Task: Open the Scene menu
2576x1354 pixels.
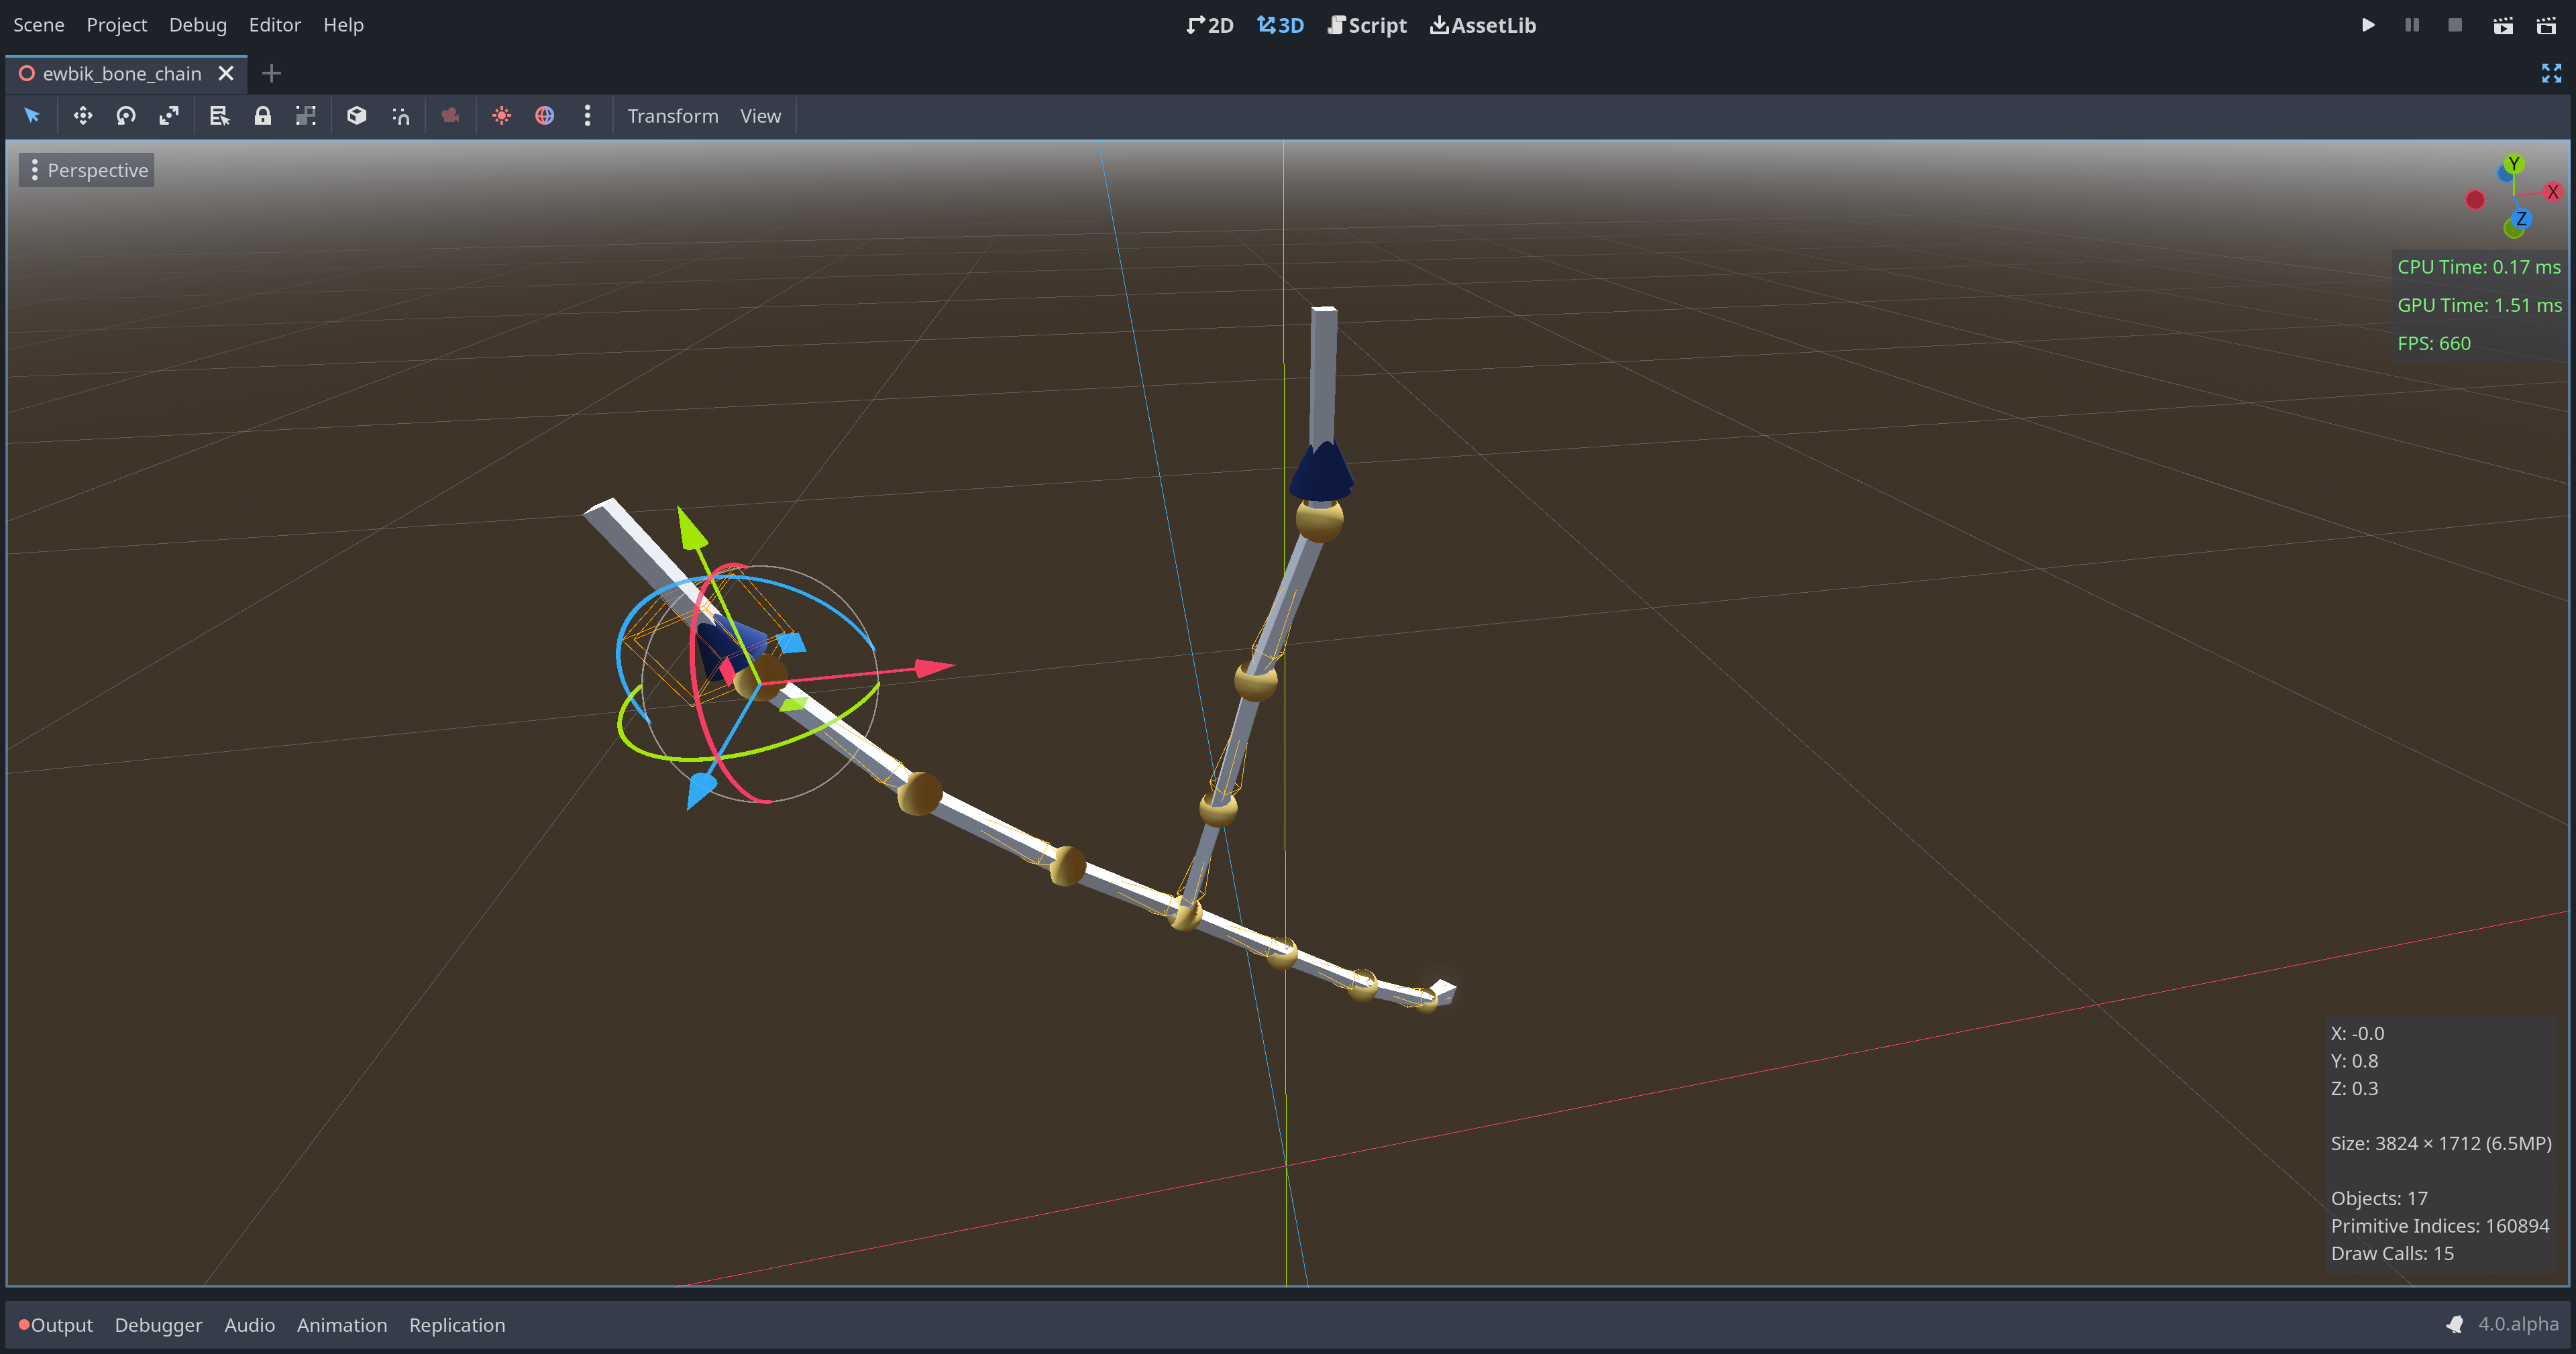Action: pos(39,25)
